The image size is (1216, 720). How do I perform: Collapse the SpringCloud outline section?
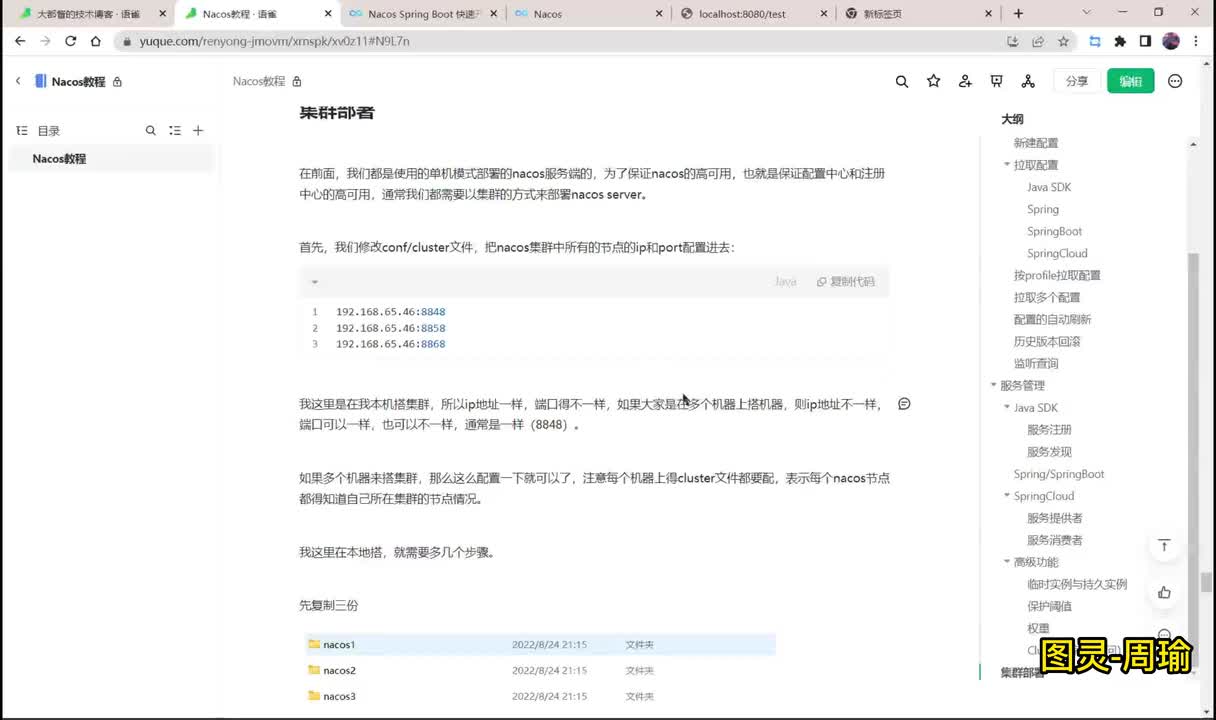click(x=1007, y=496)
